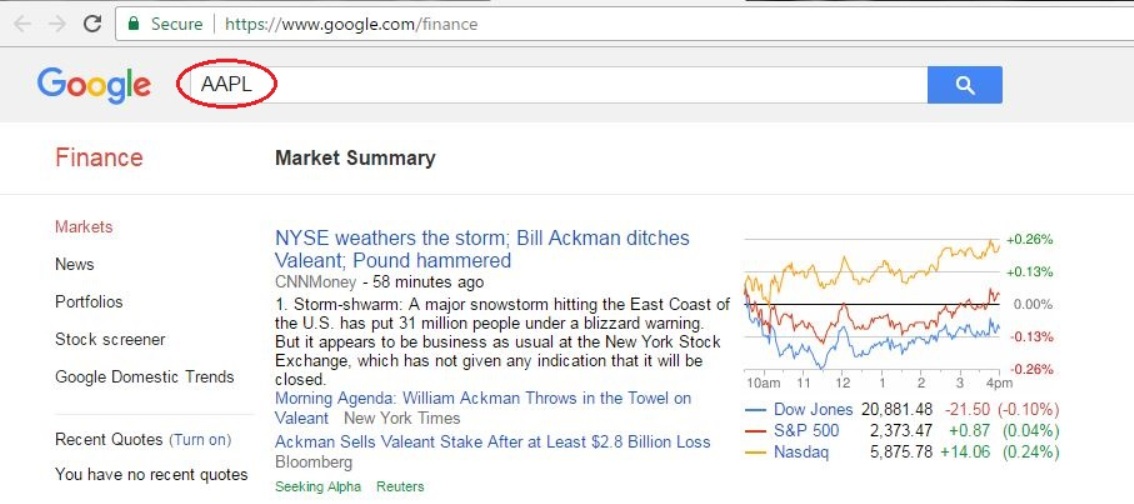Open the NYSE weathers the storm headline

point(482,249)
